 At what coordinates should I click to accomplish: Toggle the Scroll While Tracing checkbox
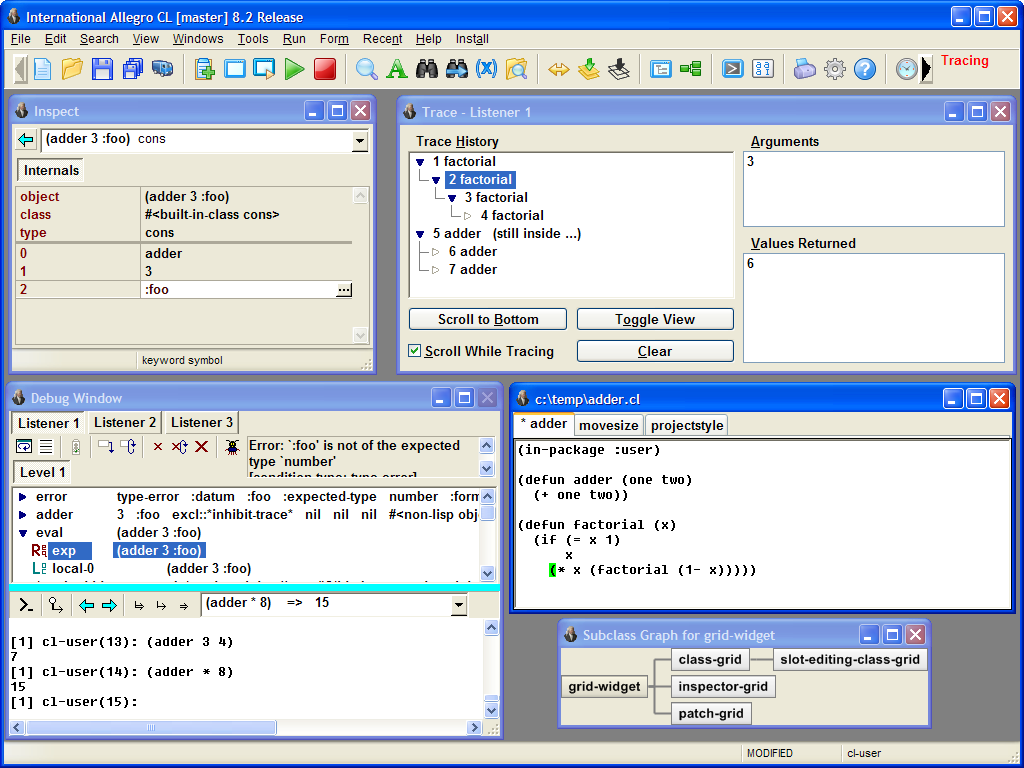414,351
